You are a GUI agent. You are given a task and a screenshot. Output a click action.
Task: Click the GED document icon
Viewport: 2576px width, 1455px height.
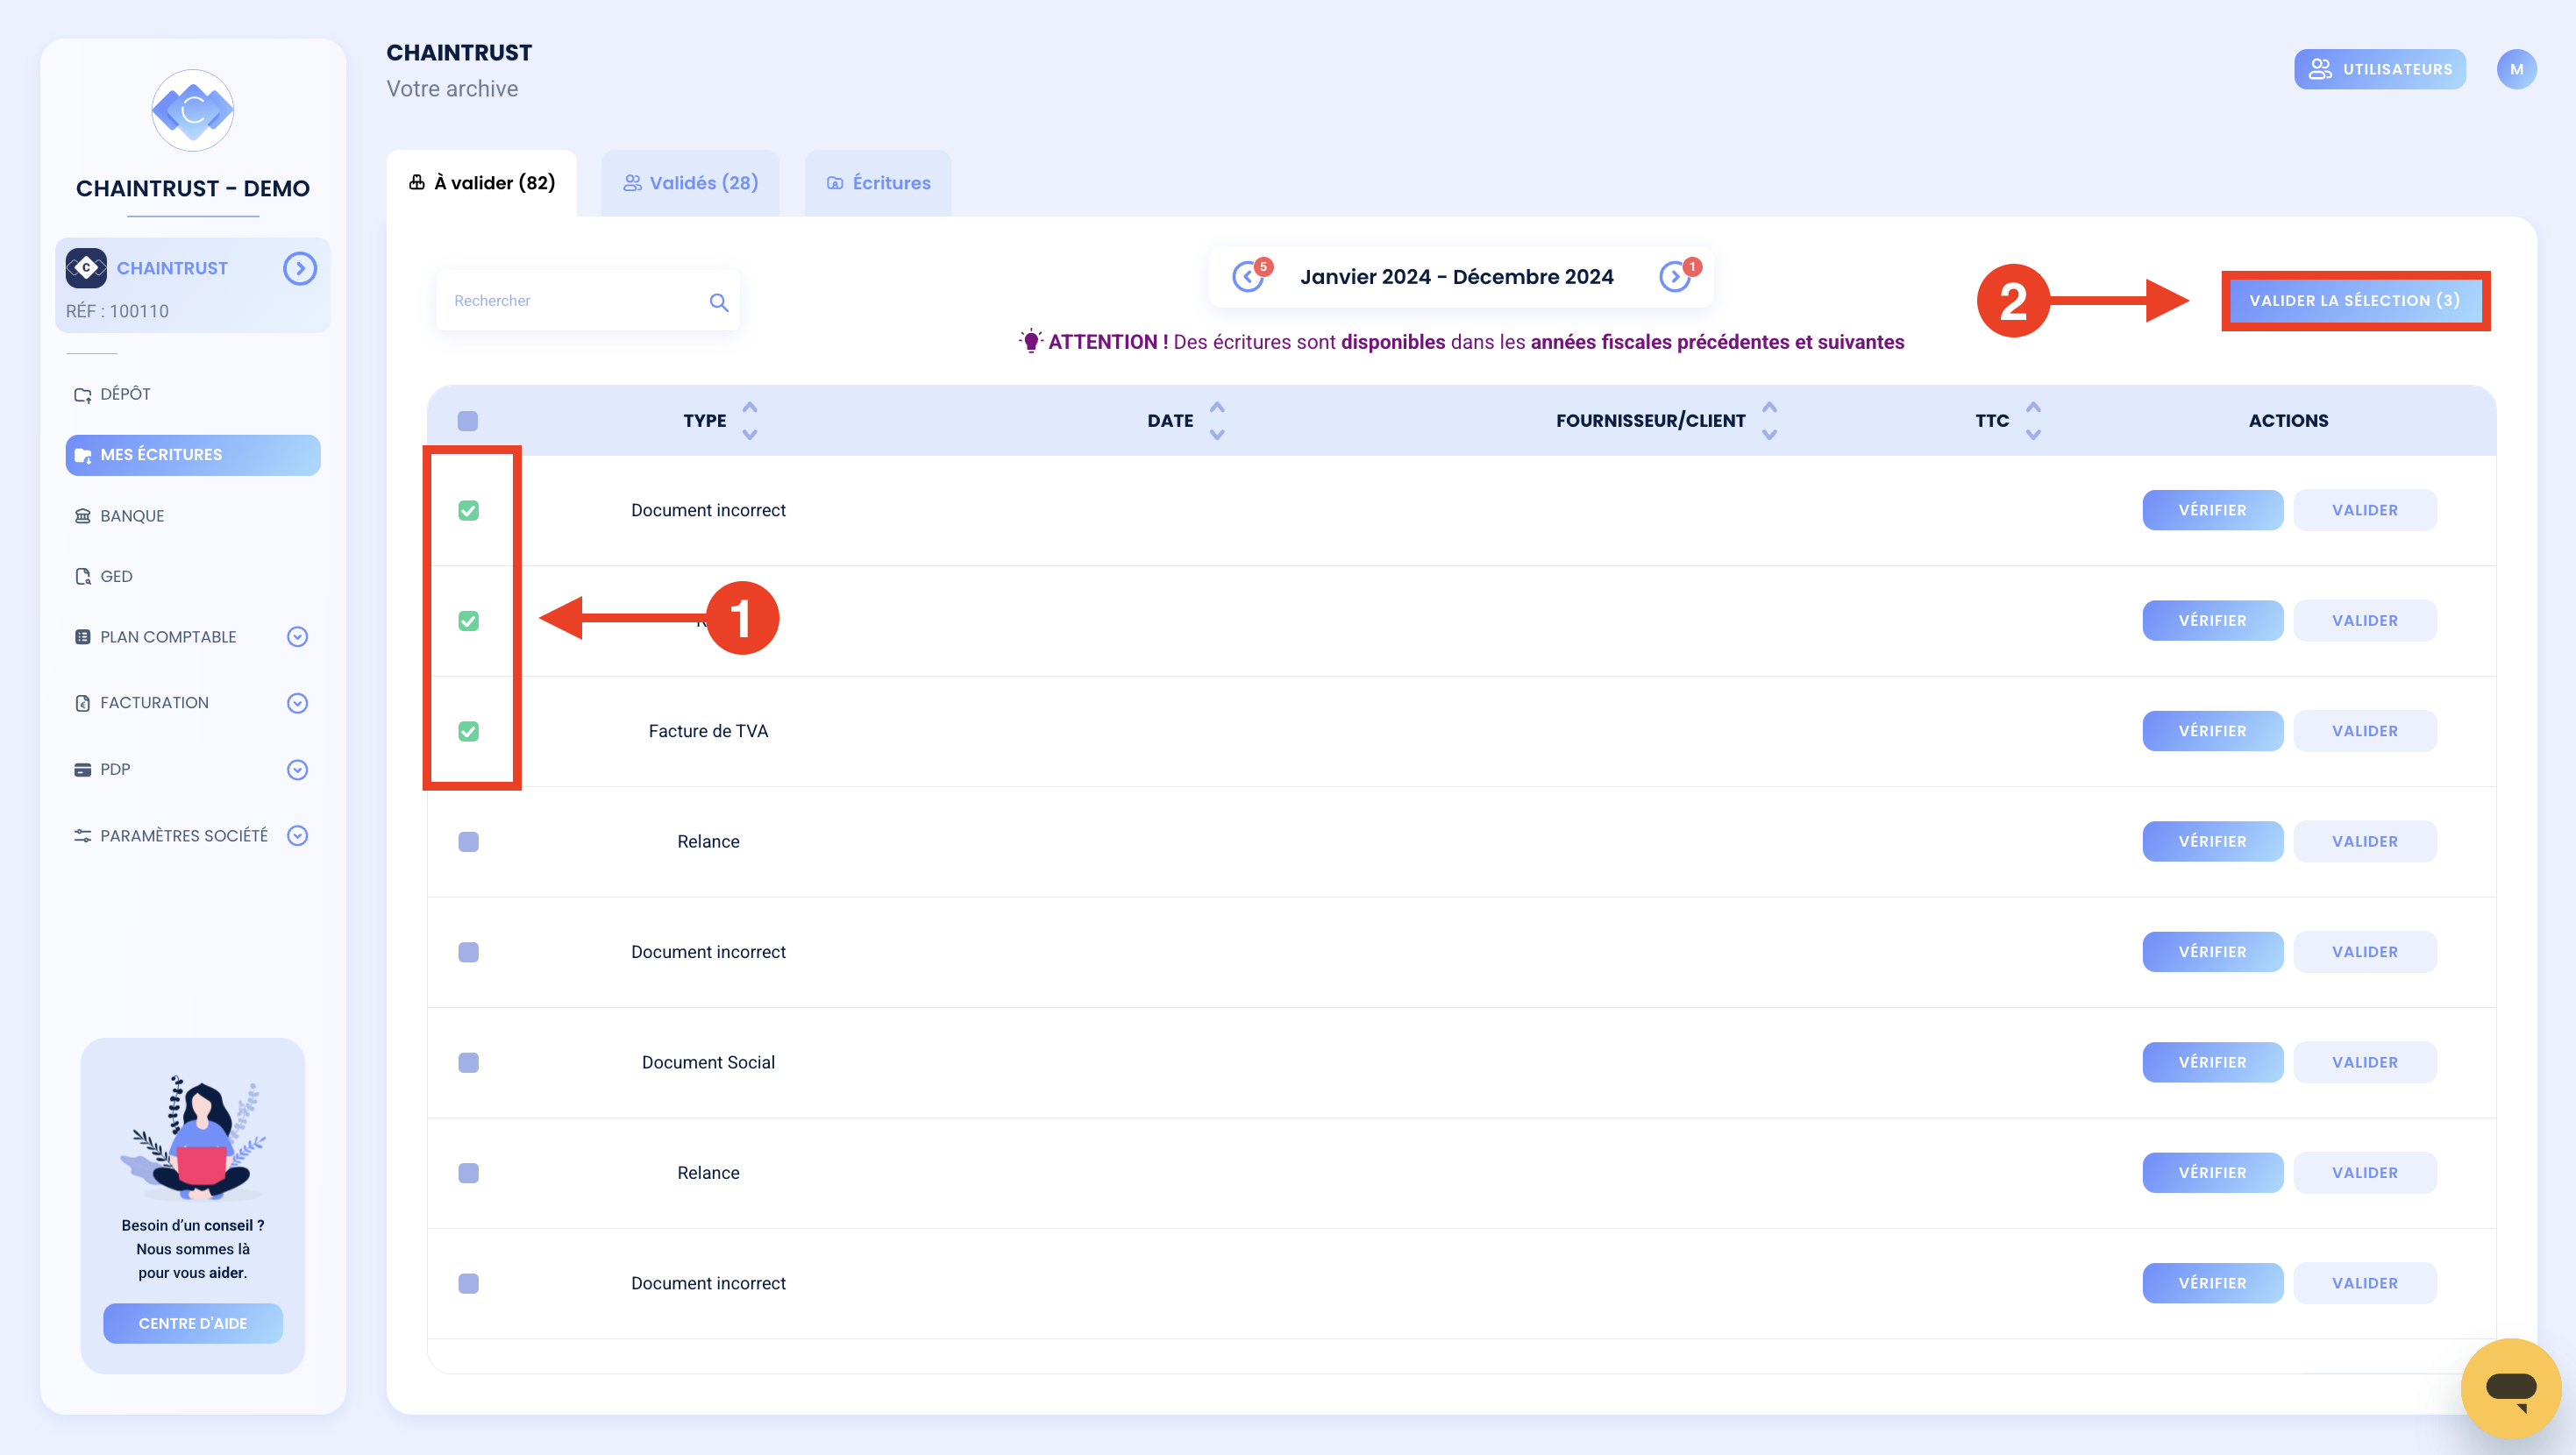click(83, 576)
